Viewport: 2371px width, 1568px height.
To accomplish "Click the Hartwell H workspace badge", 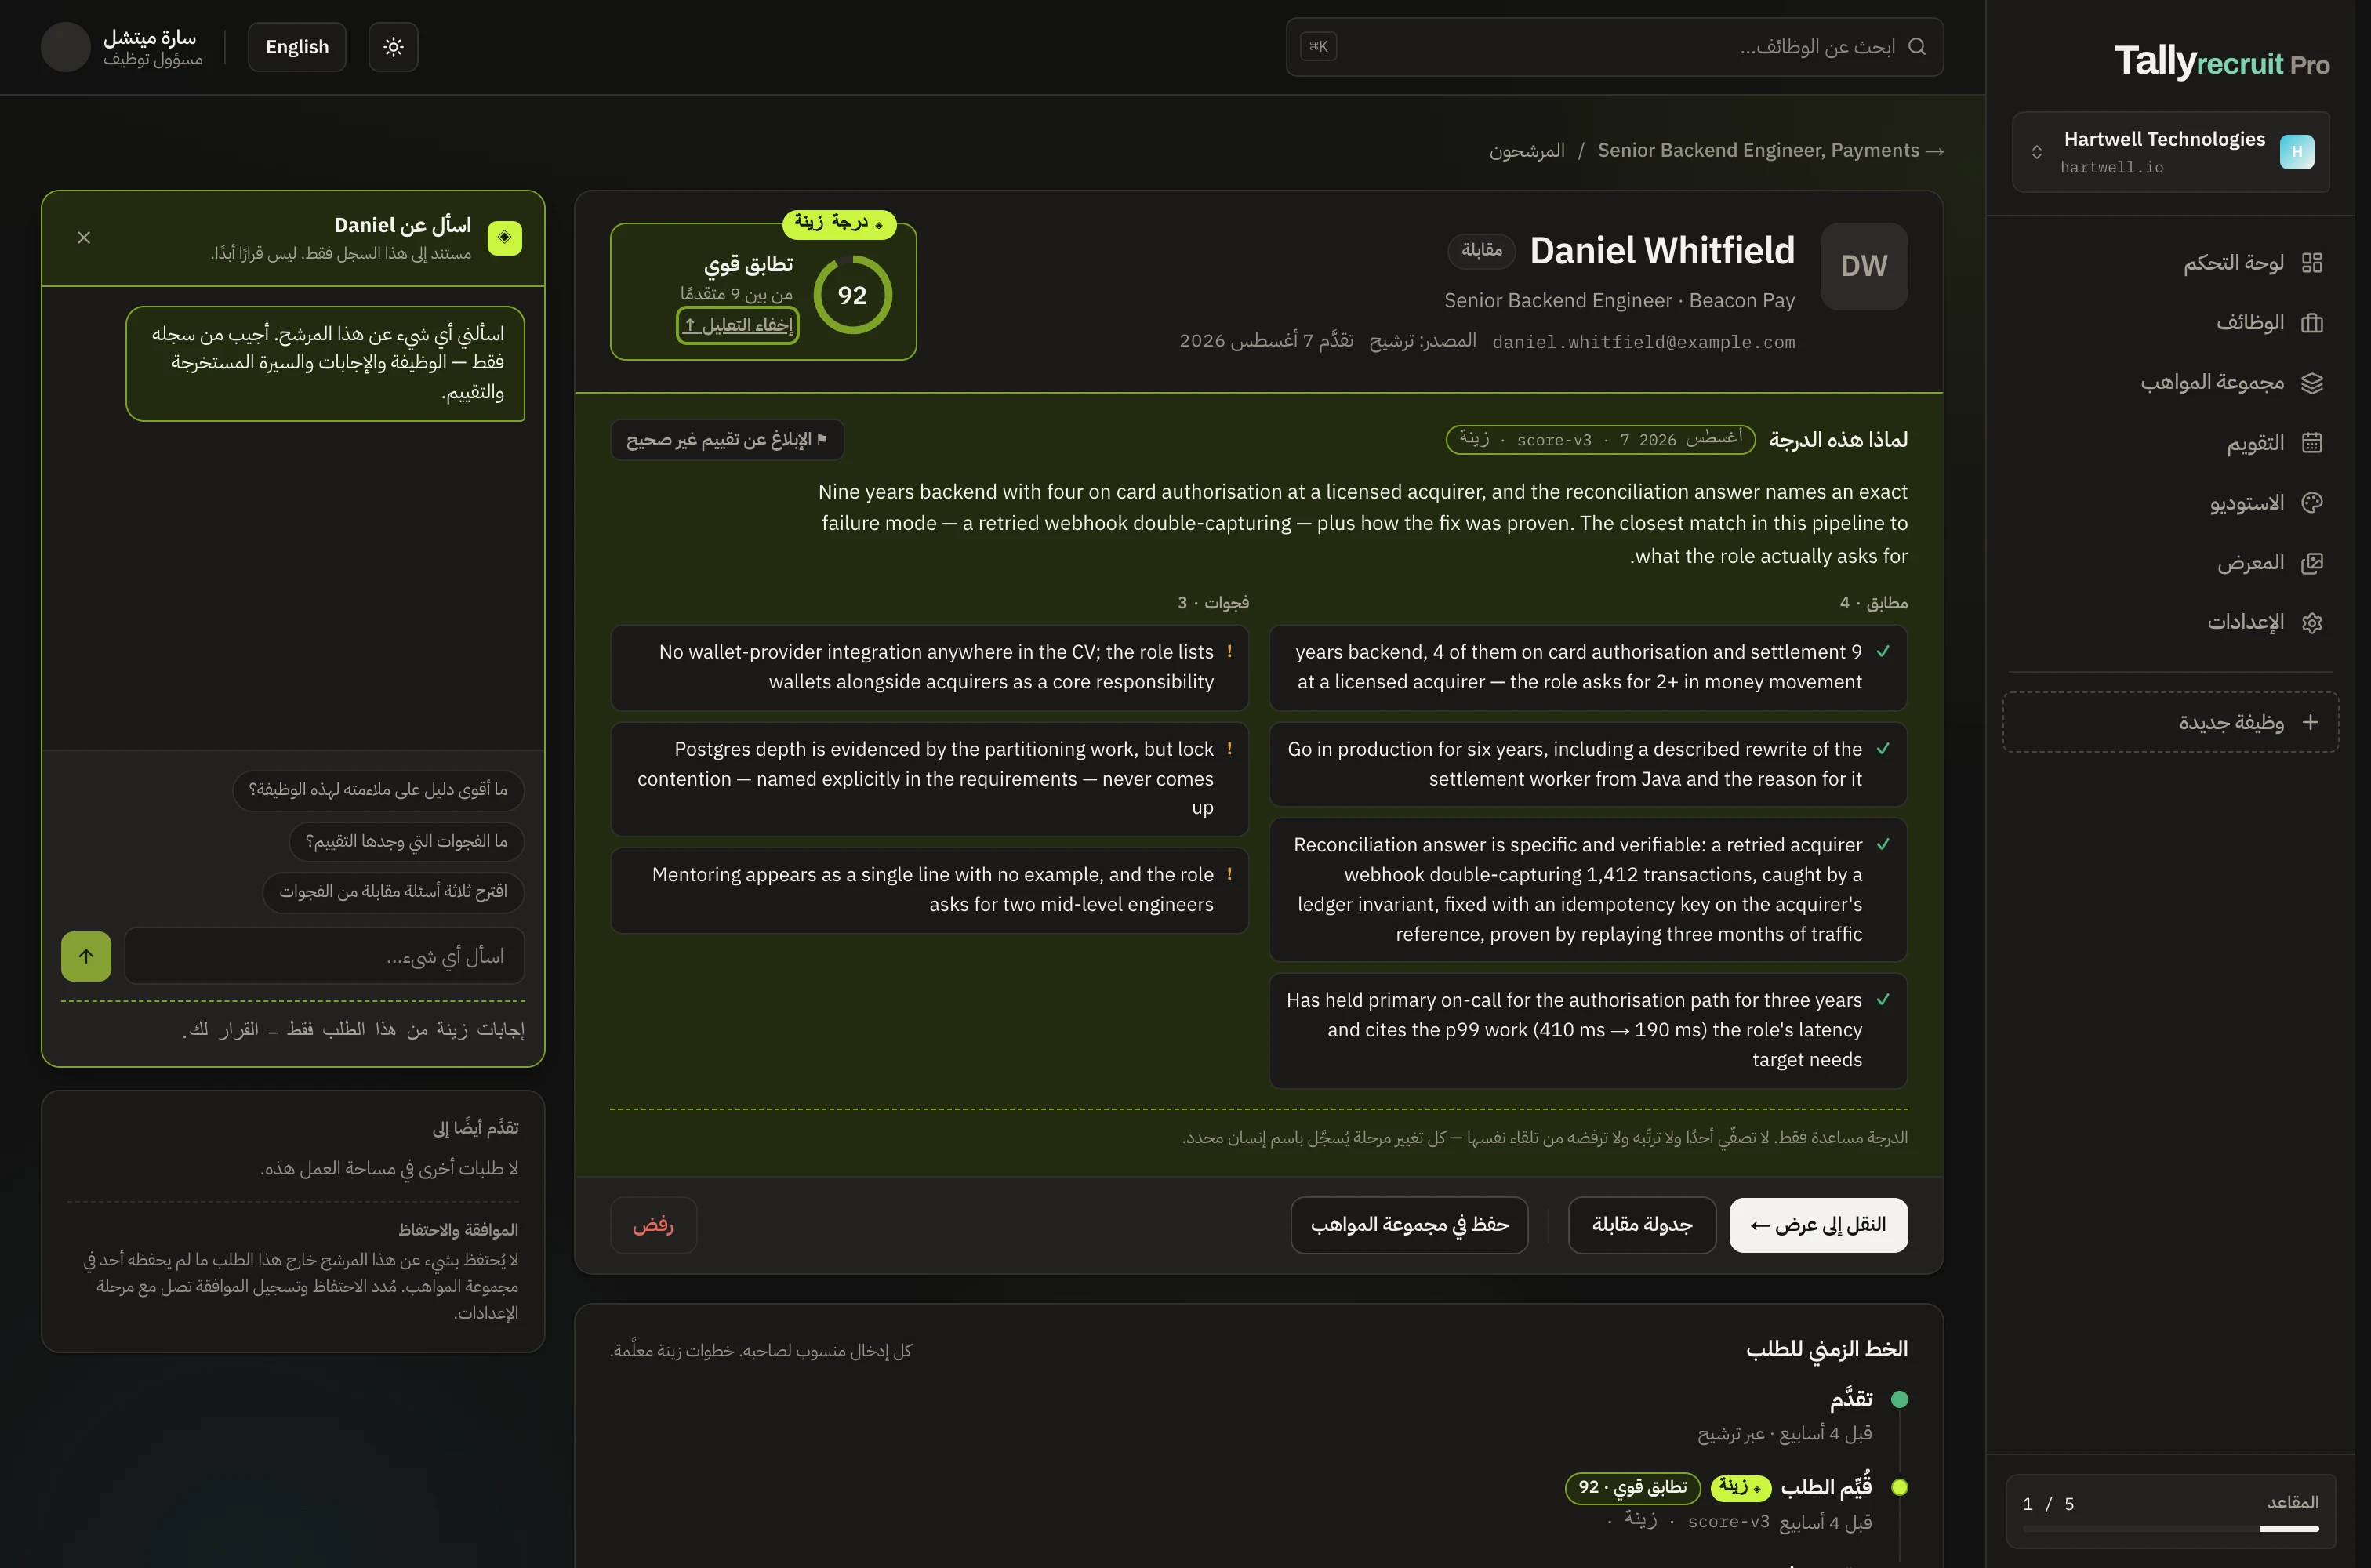I will [2296, 152].
